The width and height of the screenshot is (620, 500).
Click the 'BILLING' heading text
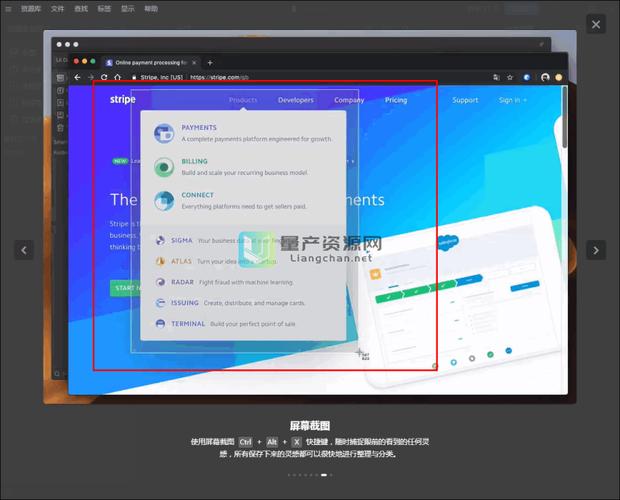tap(194, 161)
